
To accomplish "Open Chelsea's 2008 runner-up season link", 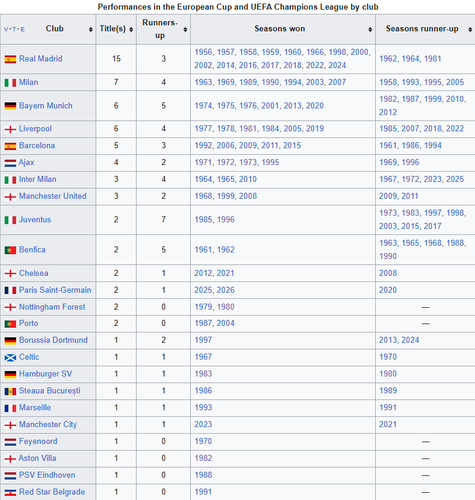I will pyautogui.click(x=388, y=273).
